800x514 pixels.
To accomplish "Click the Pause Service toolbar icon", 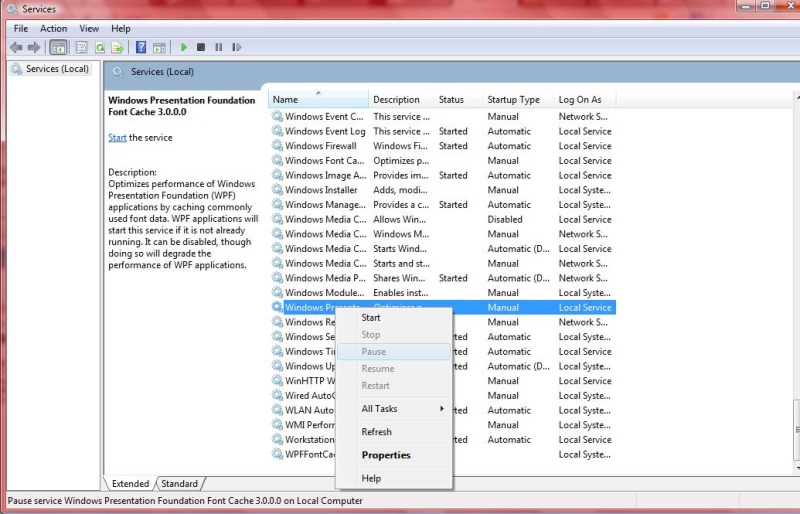I will click(x=218, y=47).
